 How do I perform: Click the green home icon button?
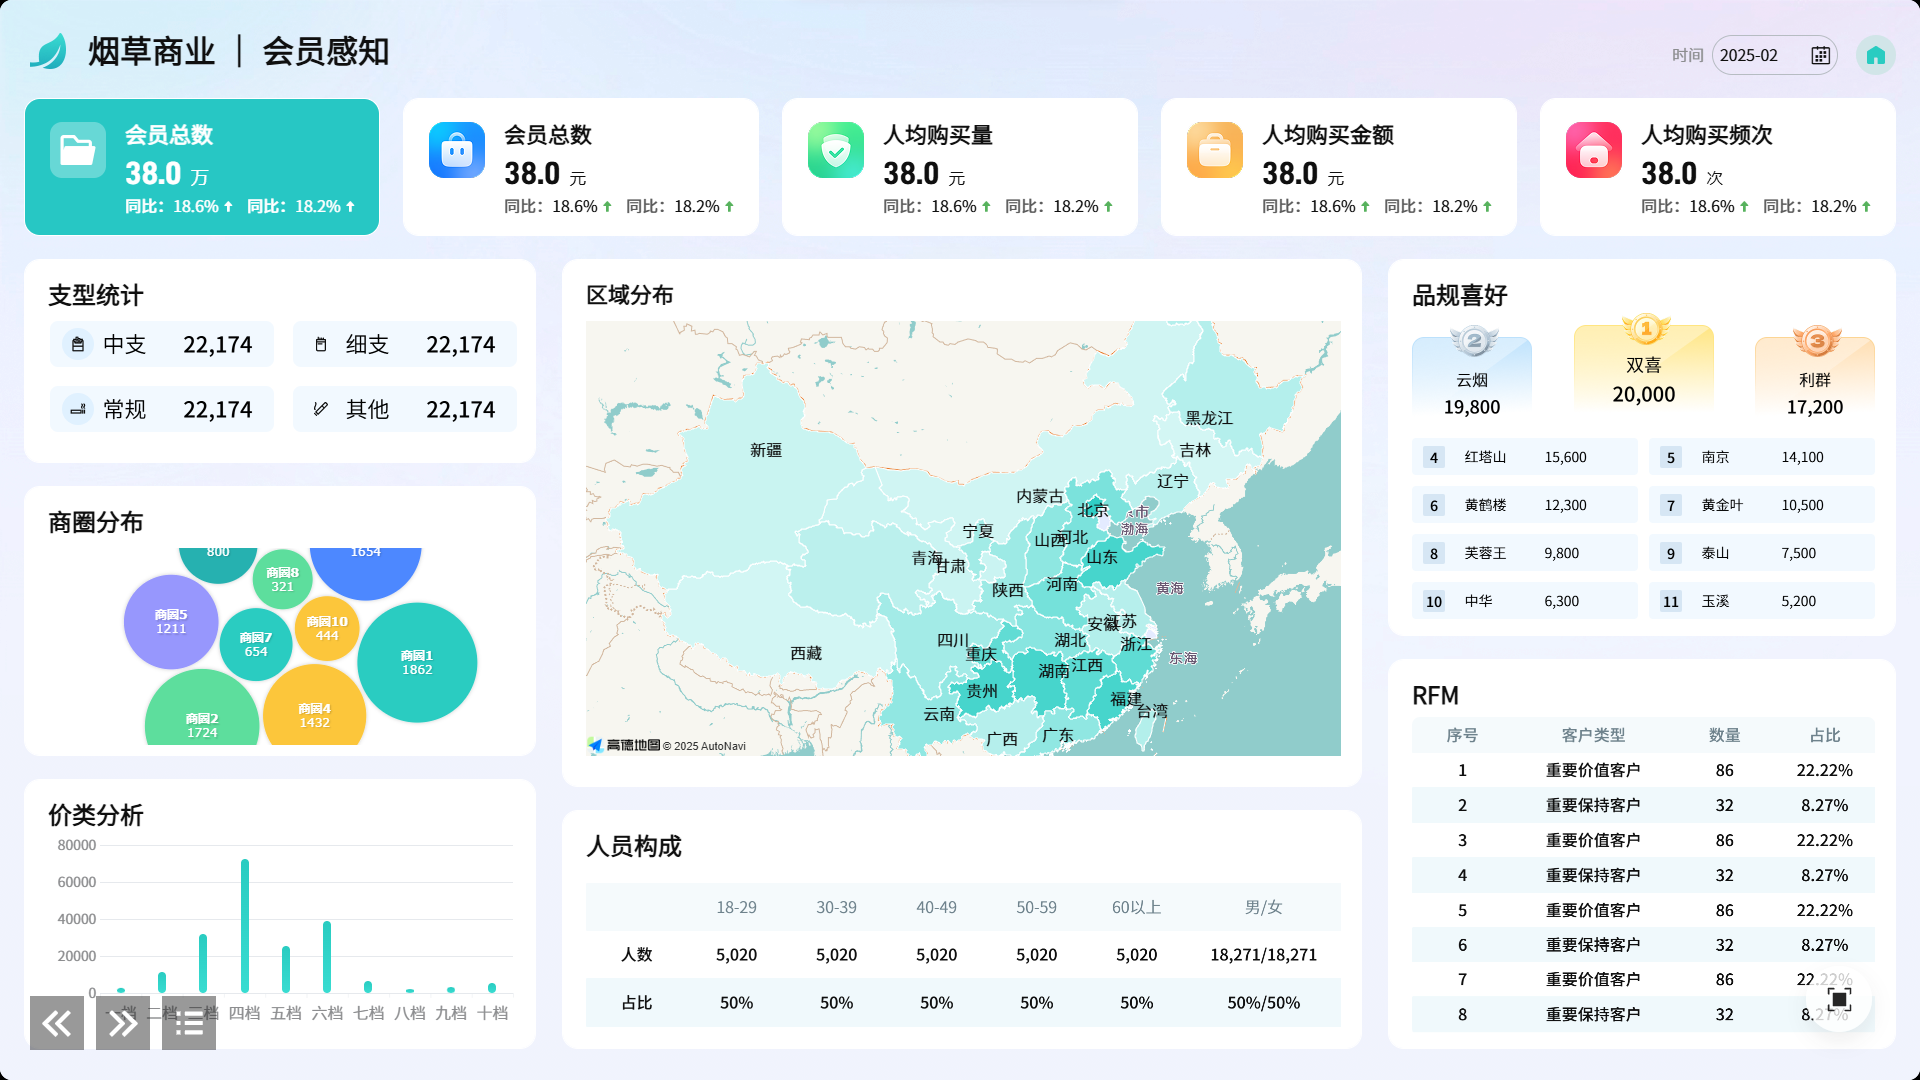1875,55
